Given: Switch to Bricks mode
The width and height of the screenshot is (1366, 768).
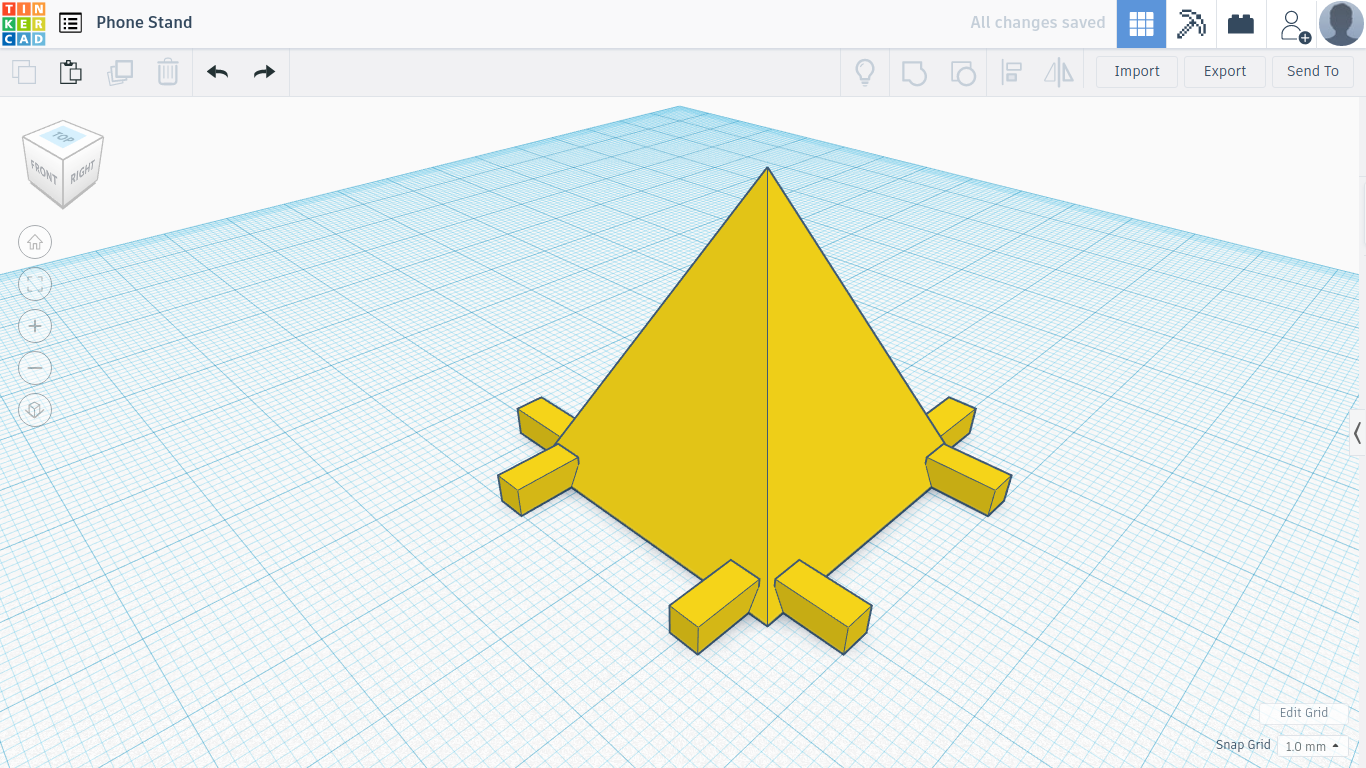Looking at the screenshot, I should (x=1241, y=24).
